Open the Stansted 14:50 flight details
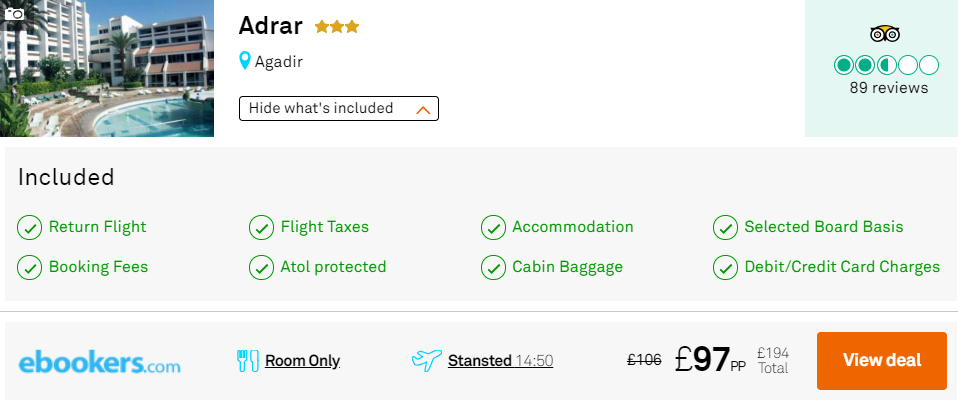This screenshot has height=402, width=958. 500,361
